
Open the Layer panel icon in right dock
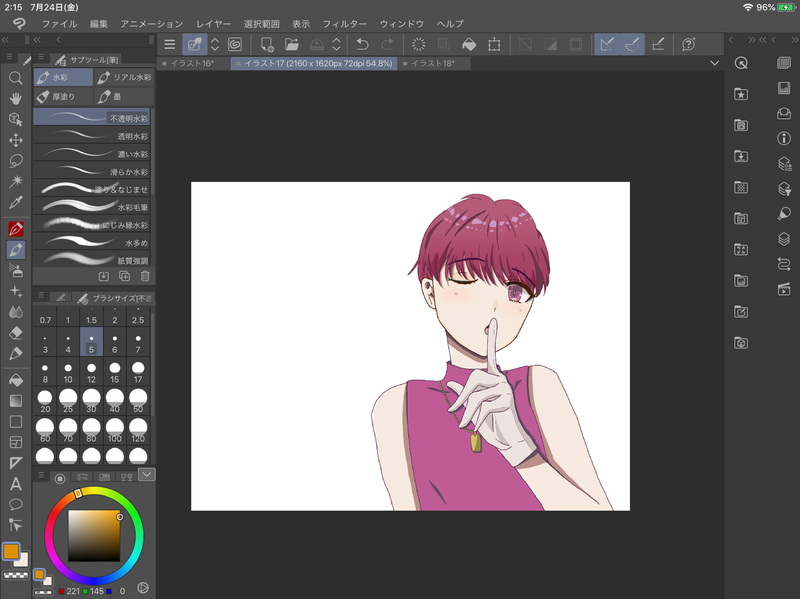click(784, 239)
